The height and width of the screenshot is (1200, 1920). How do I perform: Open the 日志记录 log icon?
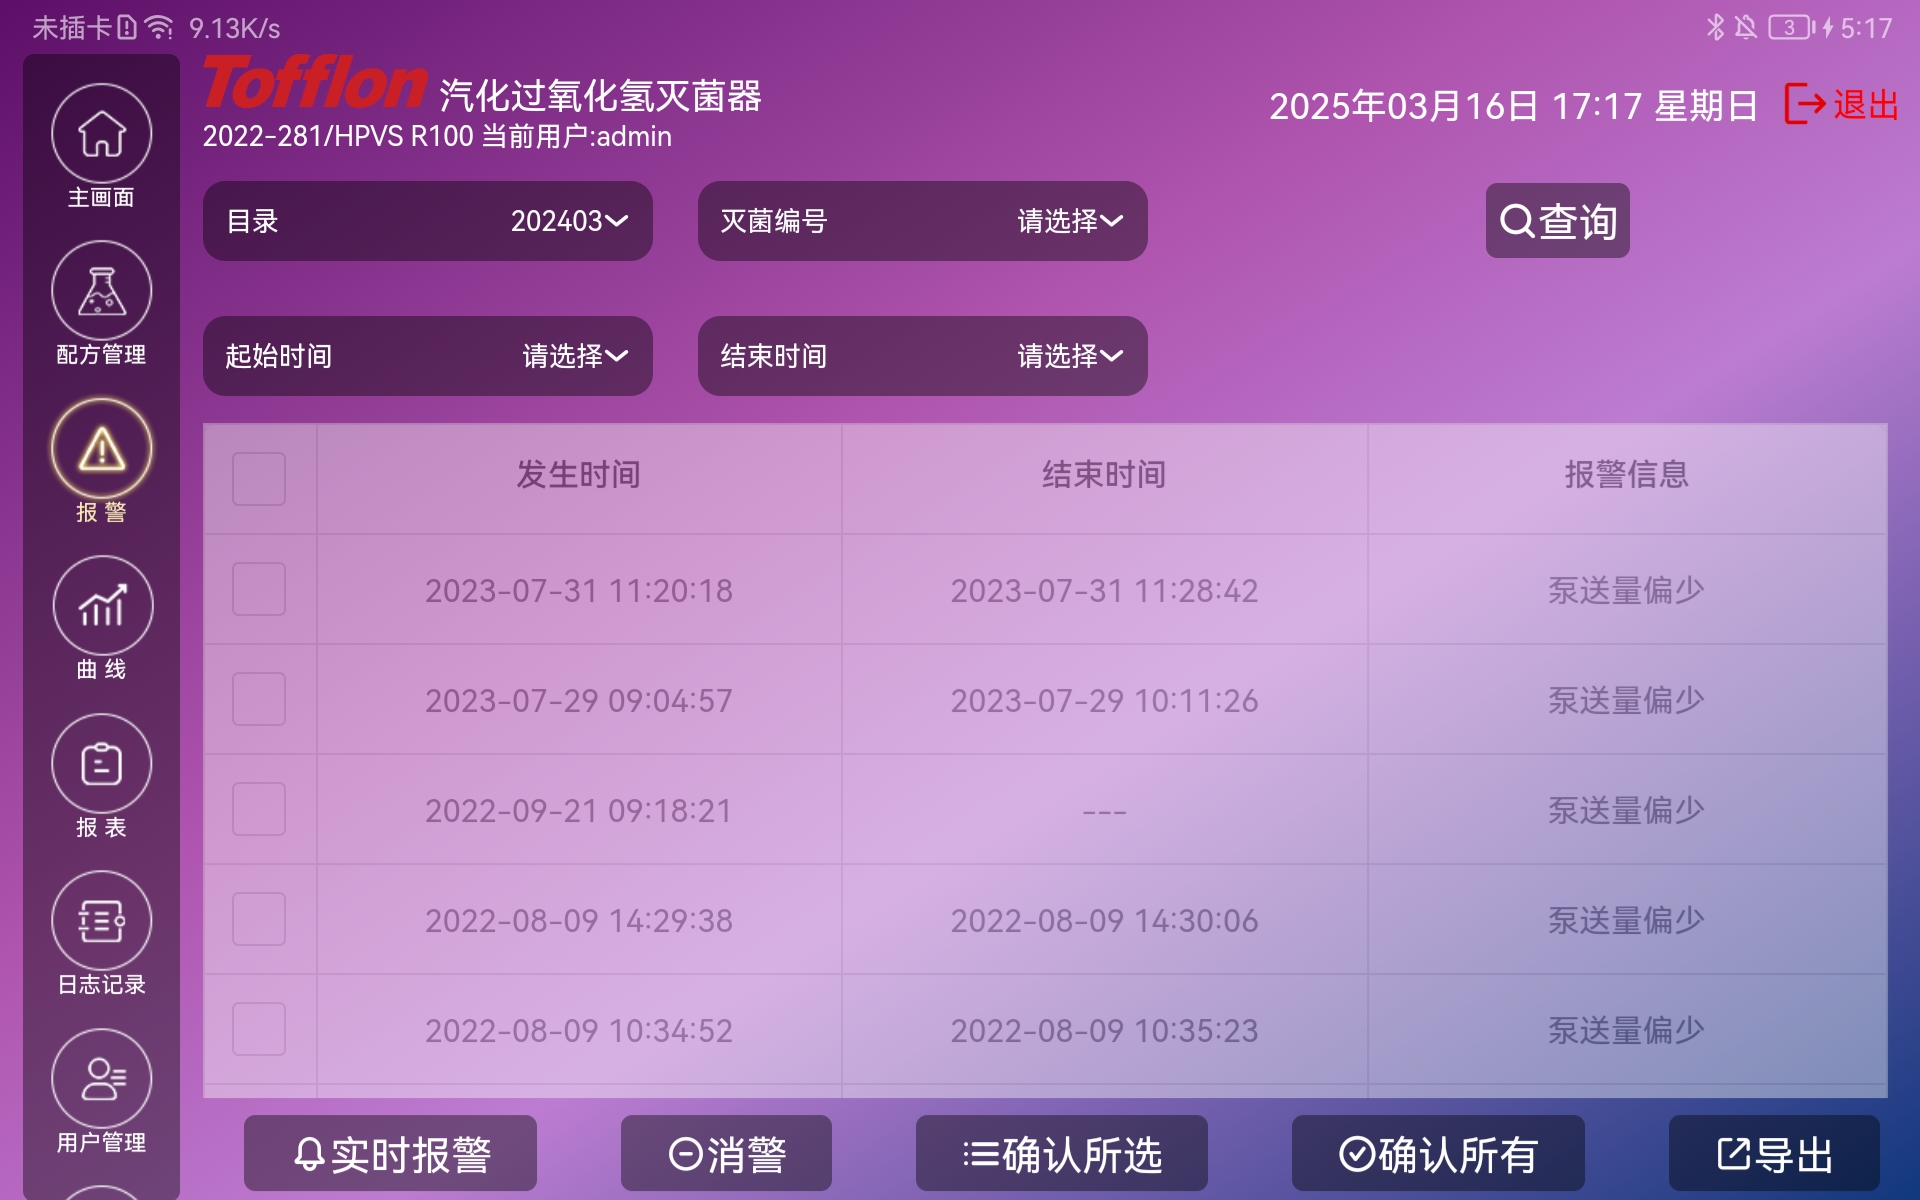[102, 921]
